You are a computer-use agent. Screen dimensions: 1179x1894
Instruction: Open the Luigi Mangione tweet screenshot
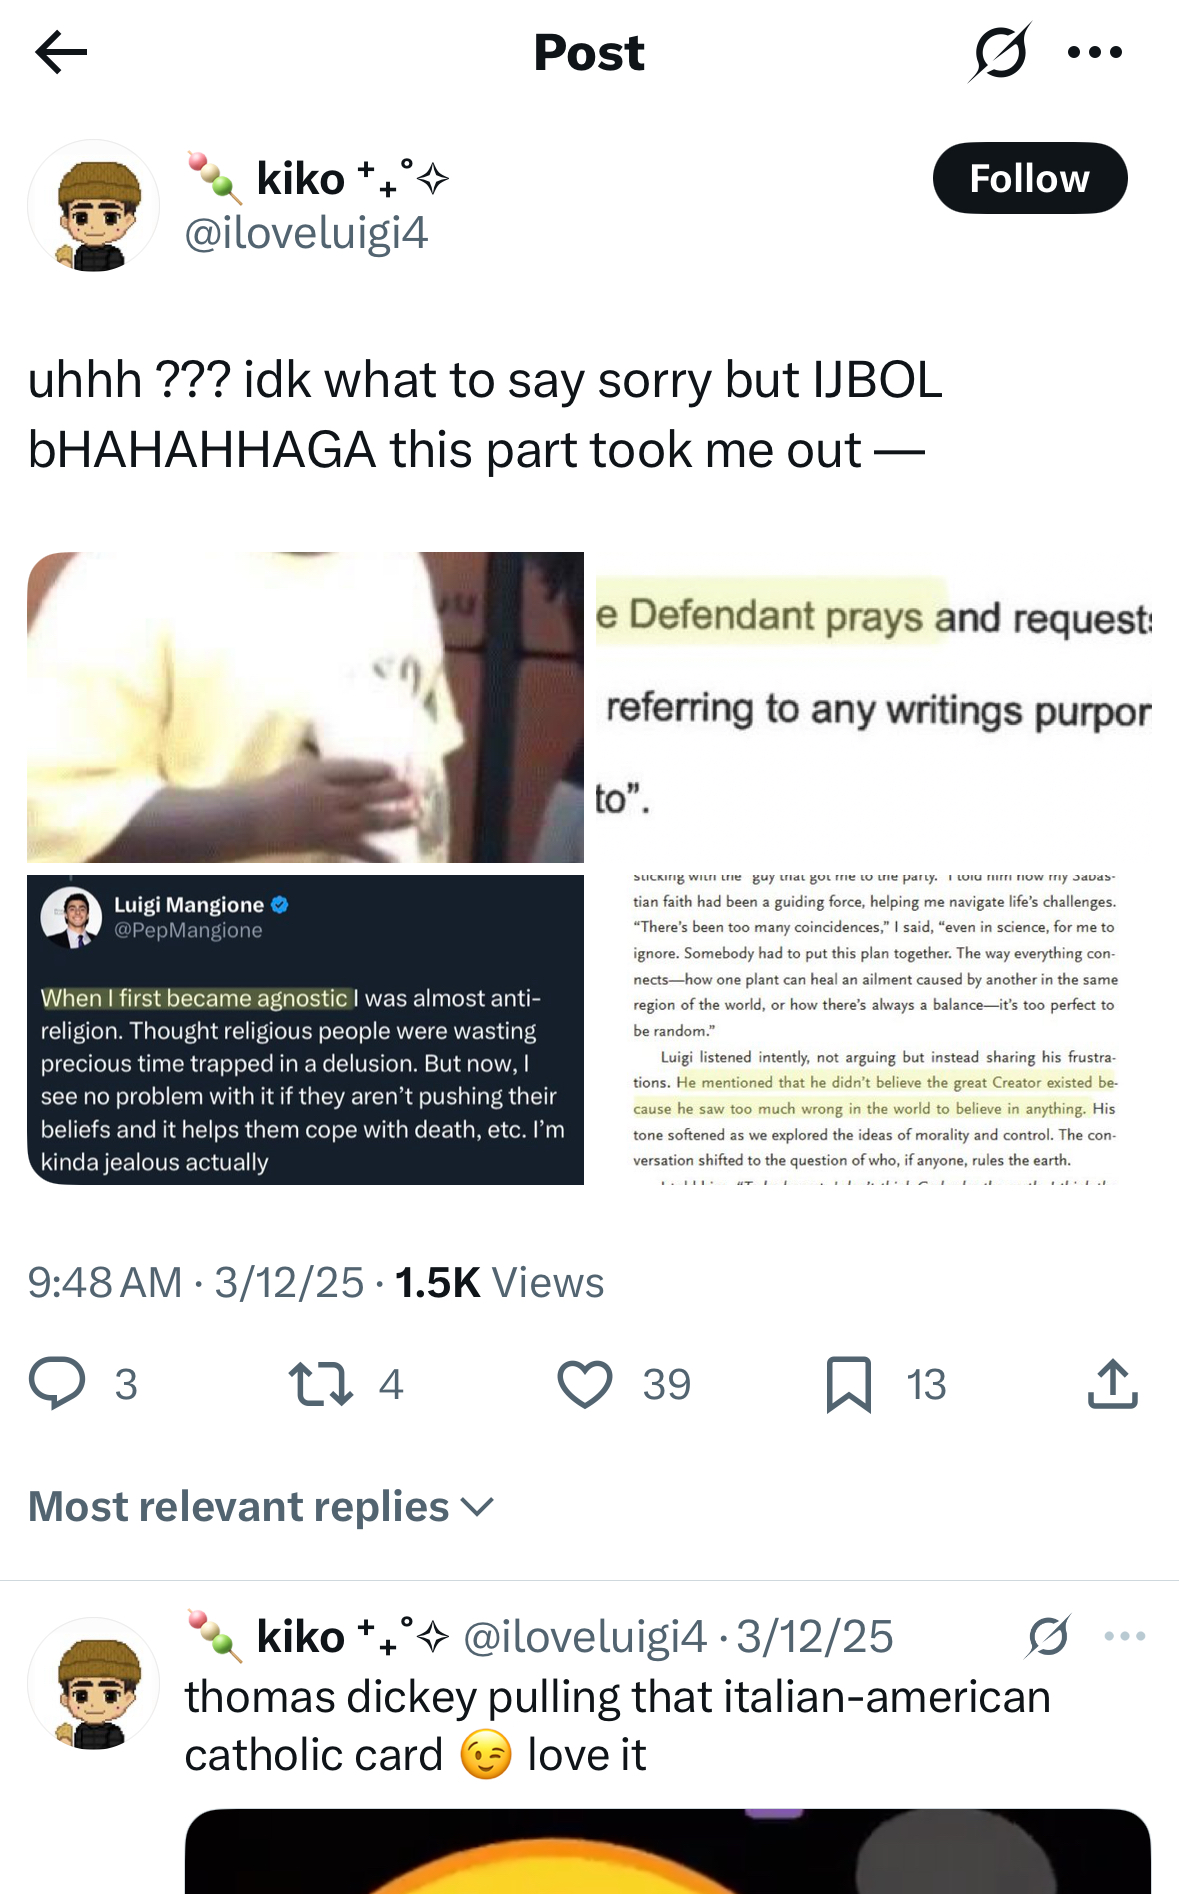[x=305, y=1030]
